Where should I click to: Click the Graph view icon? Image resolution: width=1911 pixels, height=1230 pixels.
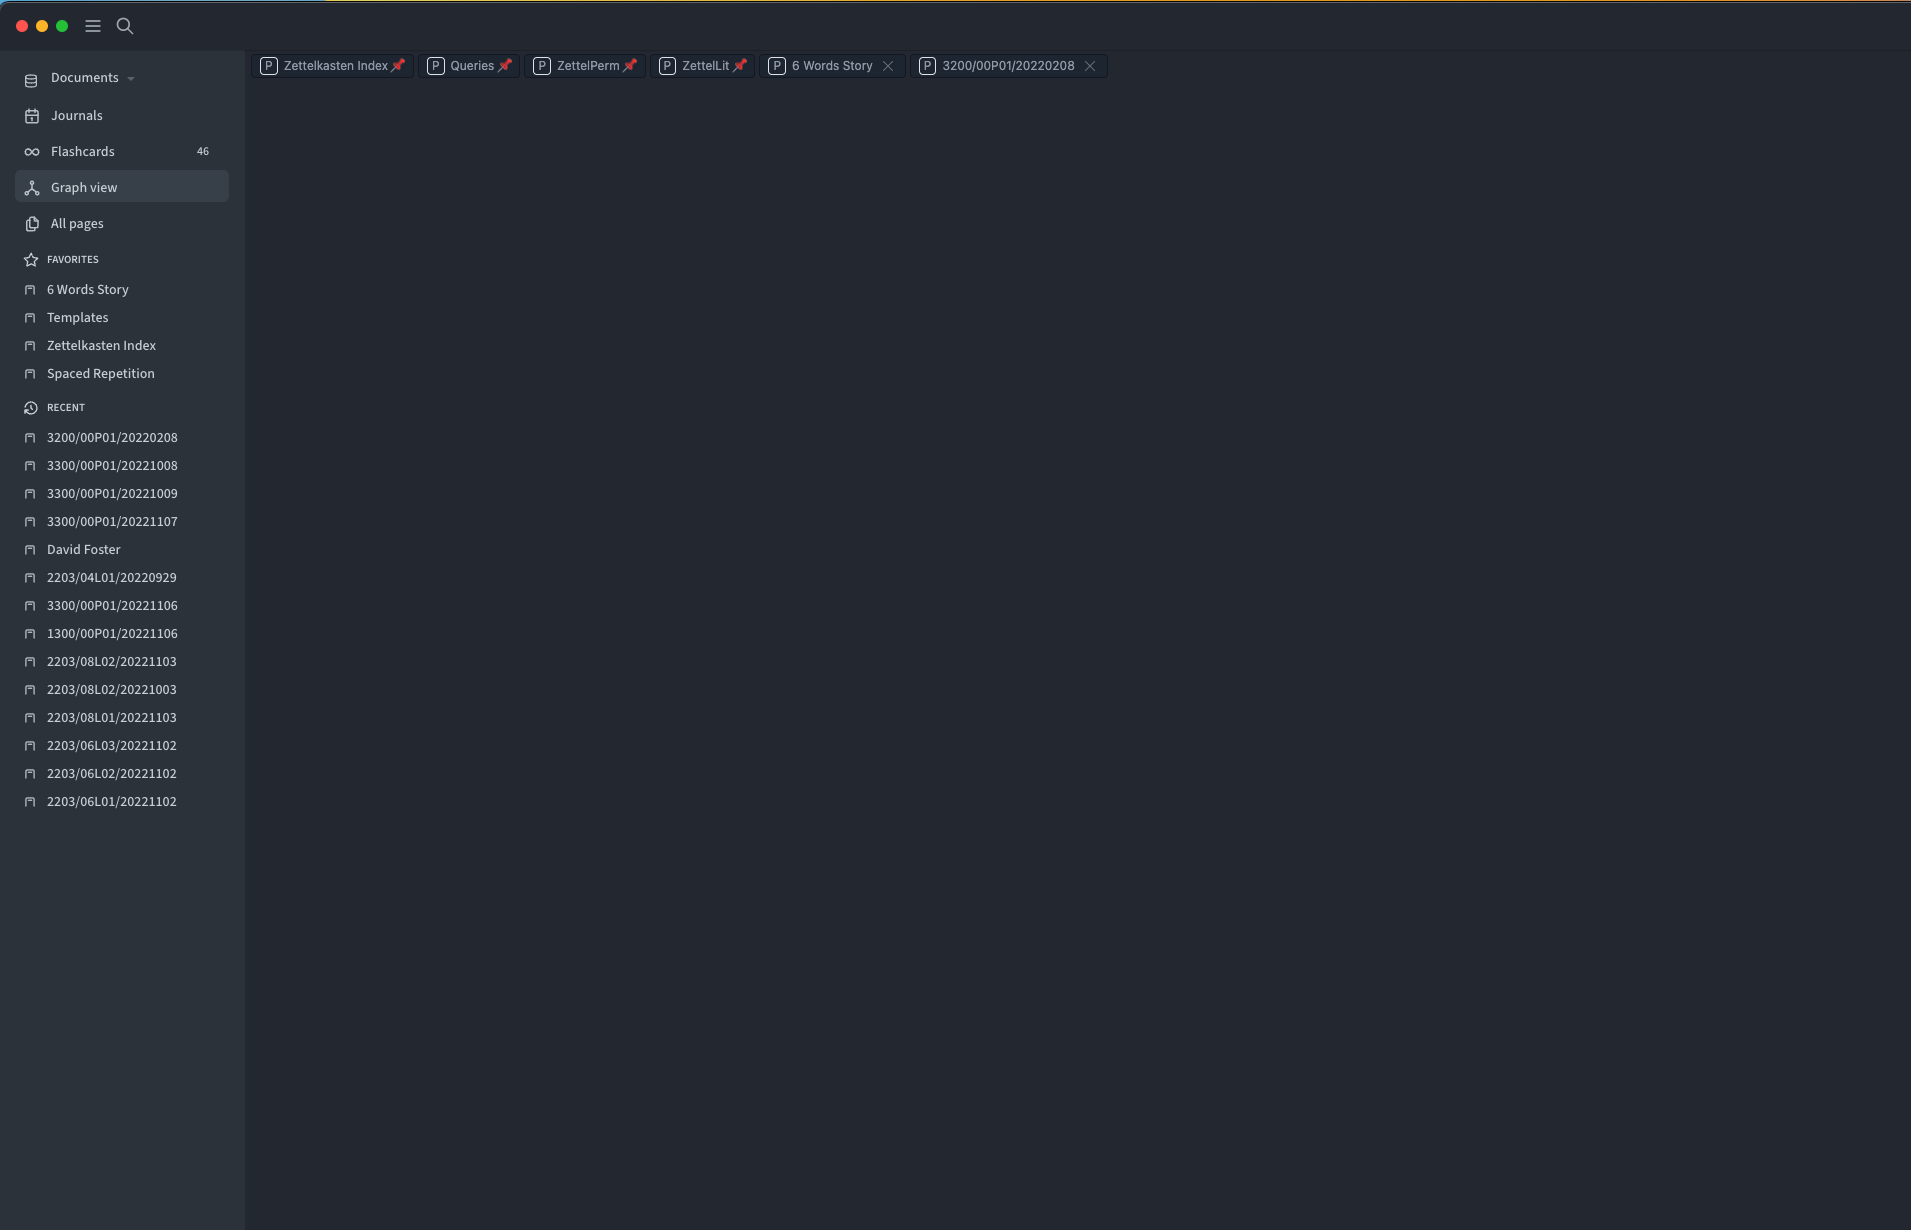click(x=32, y=188)
